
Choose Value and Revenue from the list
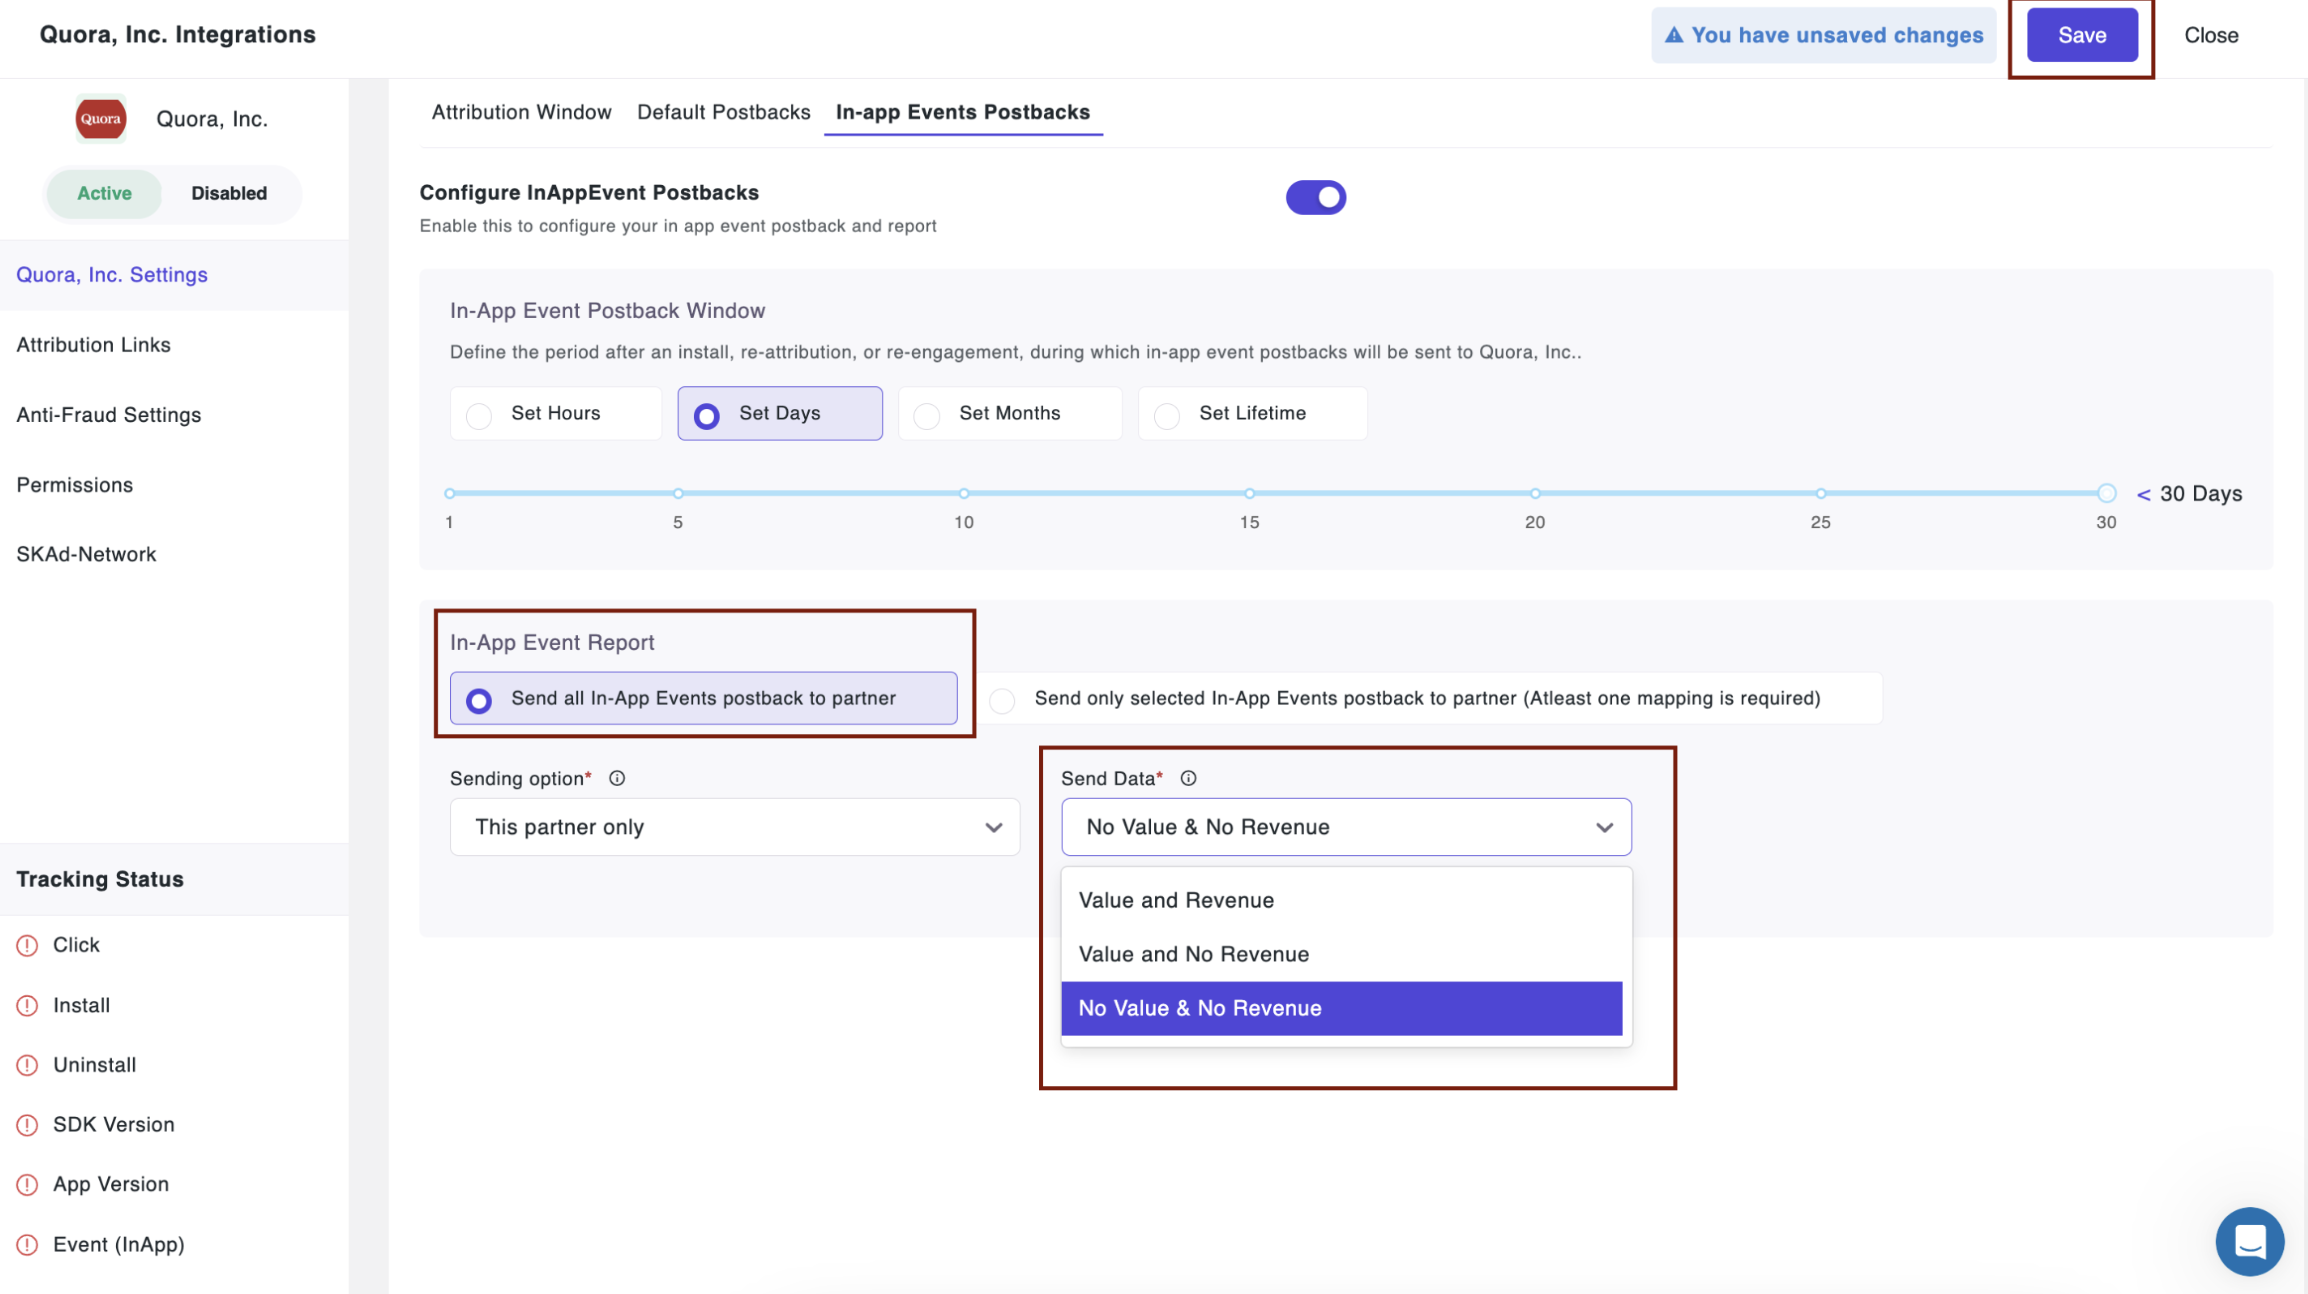click(1341, 900)
